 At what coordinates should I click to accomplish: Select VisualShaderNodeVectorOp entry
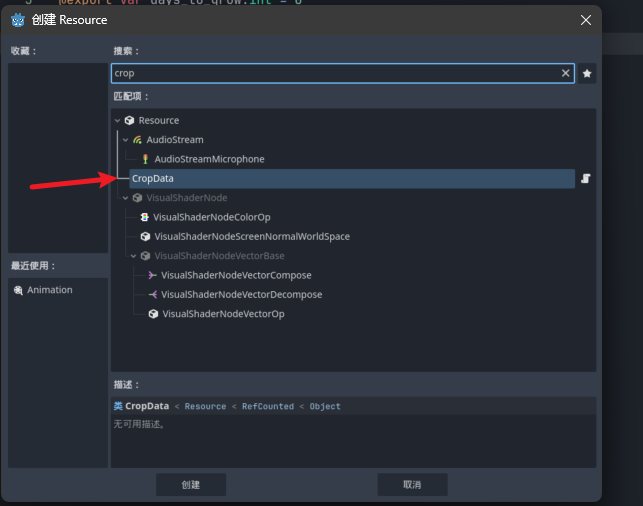coord(223,314)
